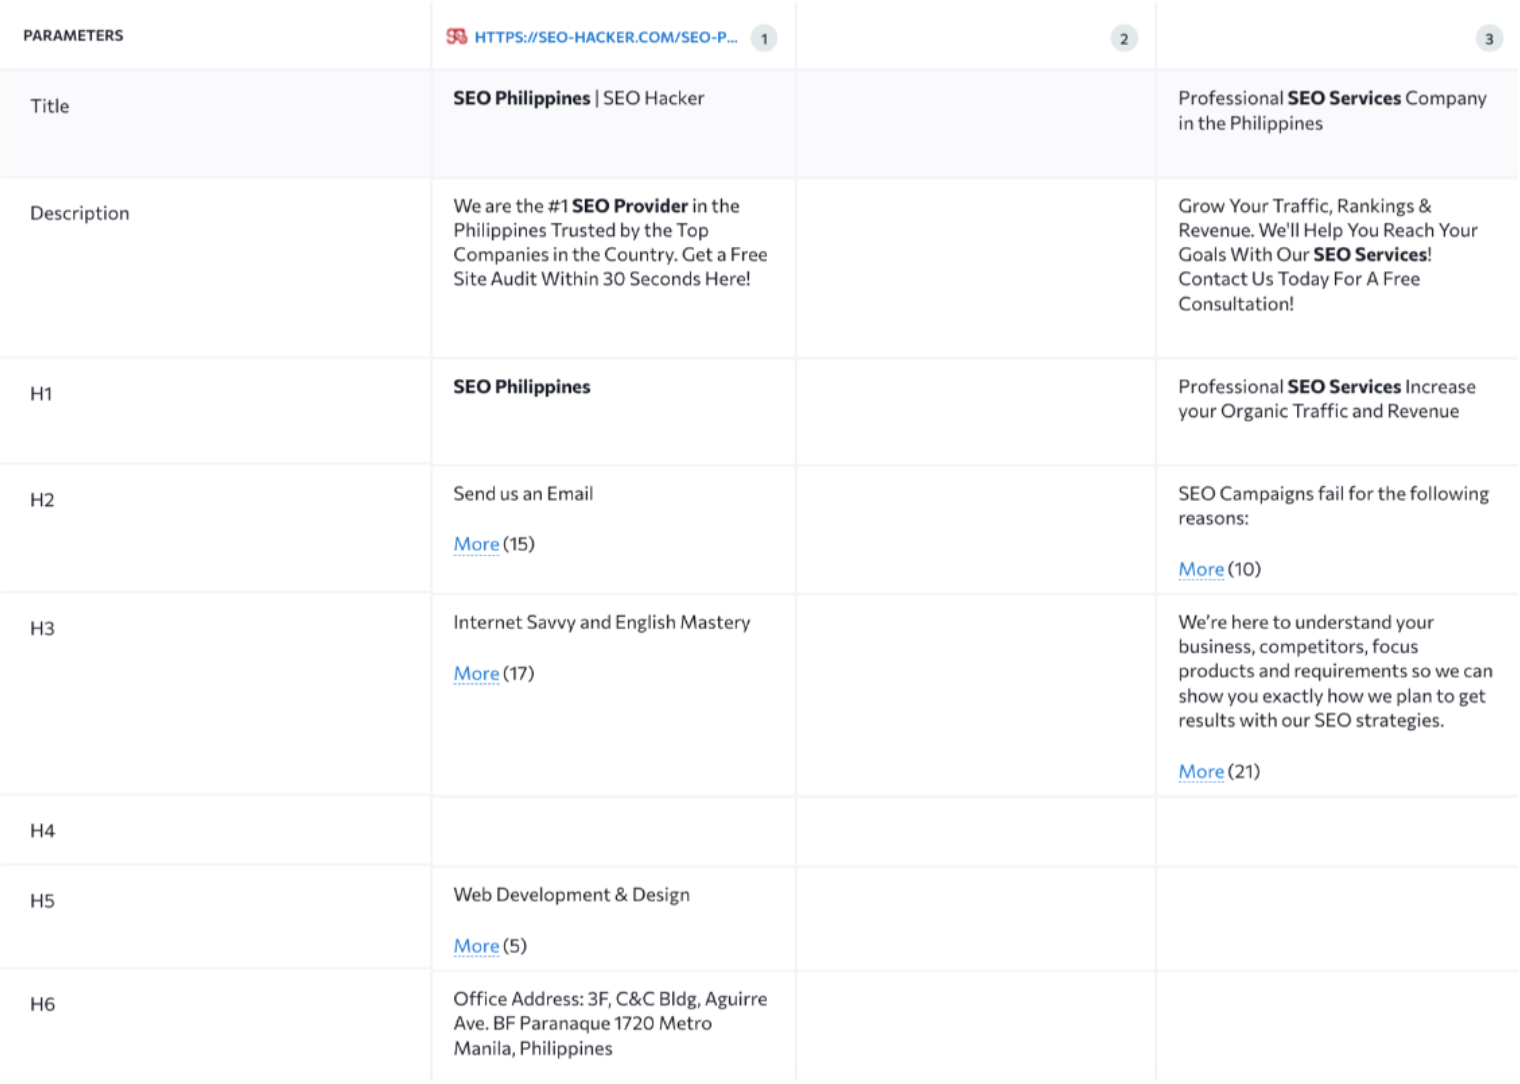Open the seo-hacker.com URL link in header
The image size is (1520, 1084).
(605, 37)
